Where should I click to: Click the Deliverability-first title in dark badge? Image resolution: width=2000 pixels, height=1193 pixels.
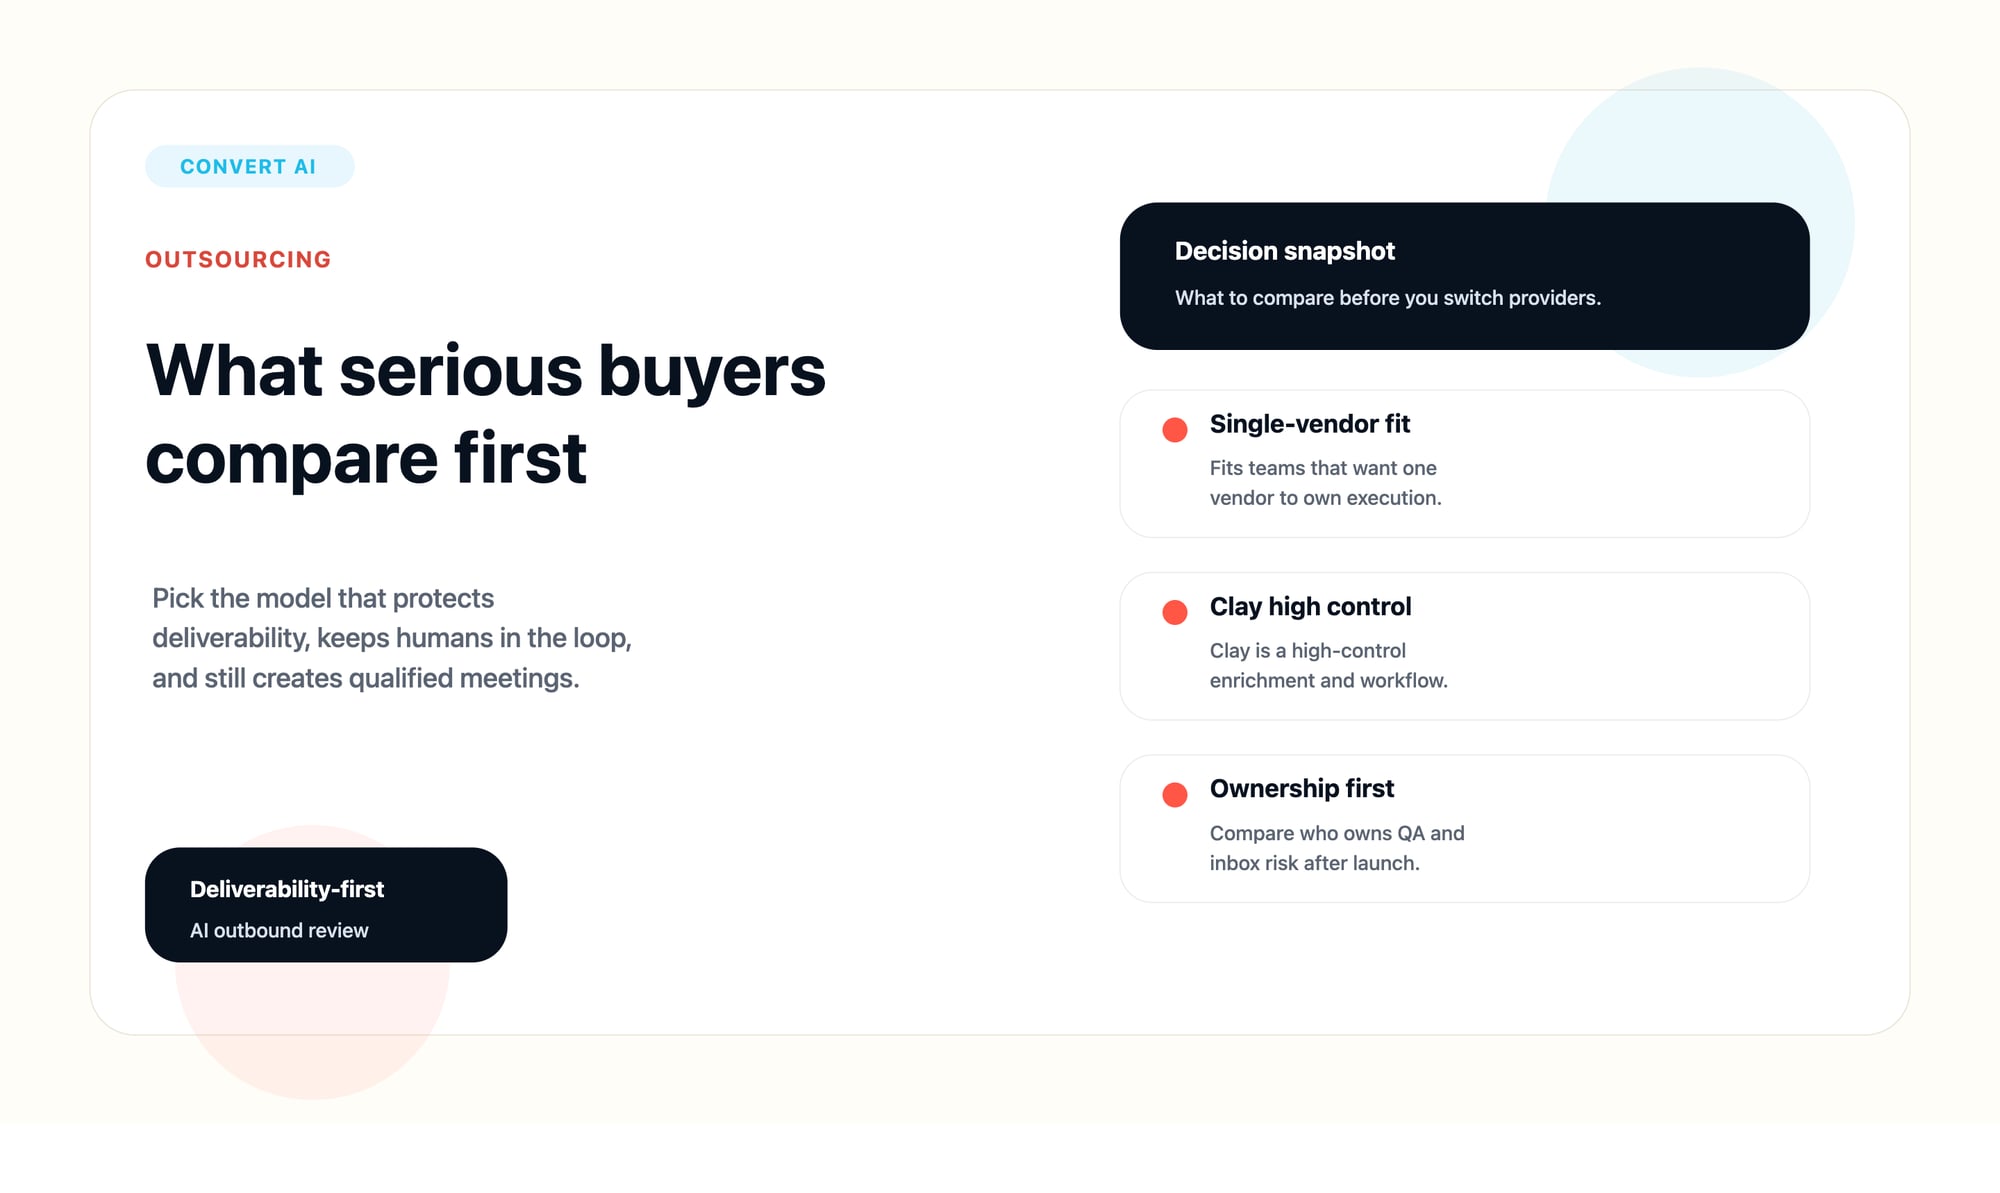(287, 889)
